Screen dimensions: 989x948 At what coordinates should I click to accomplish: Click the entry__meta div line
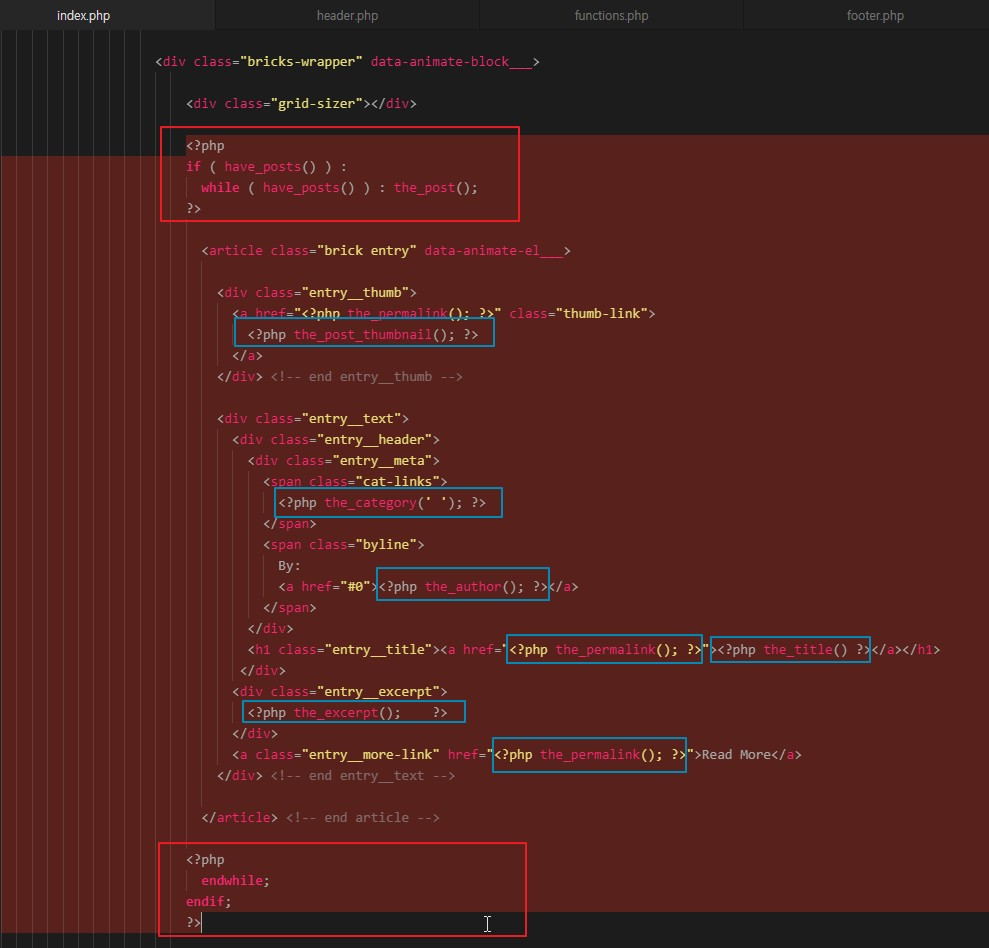click(344, 460)
